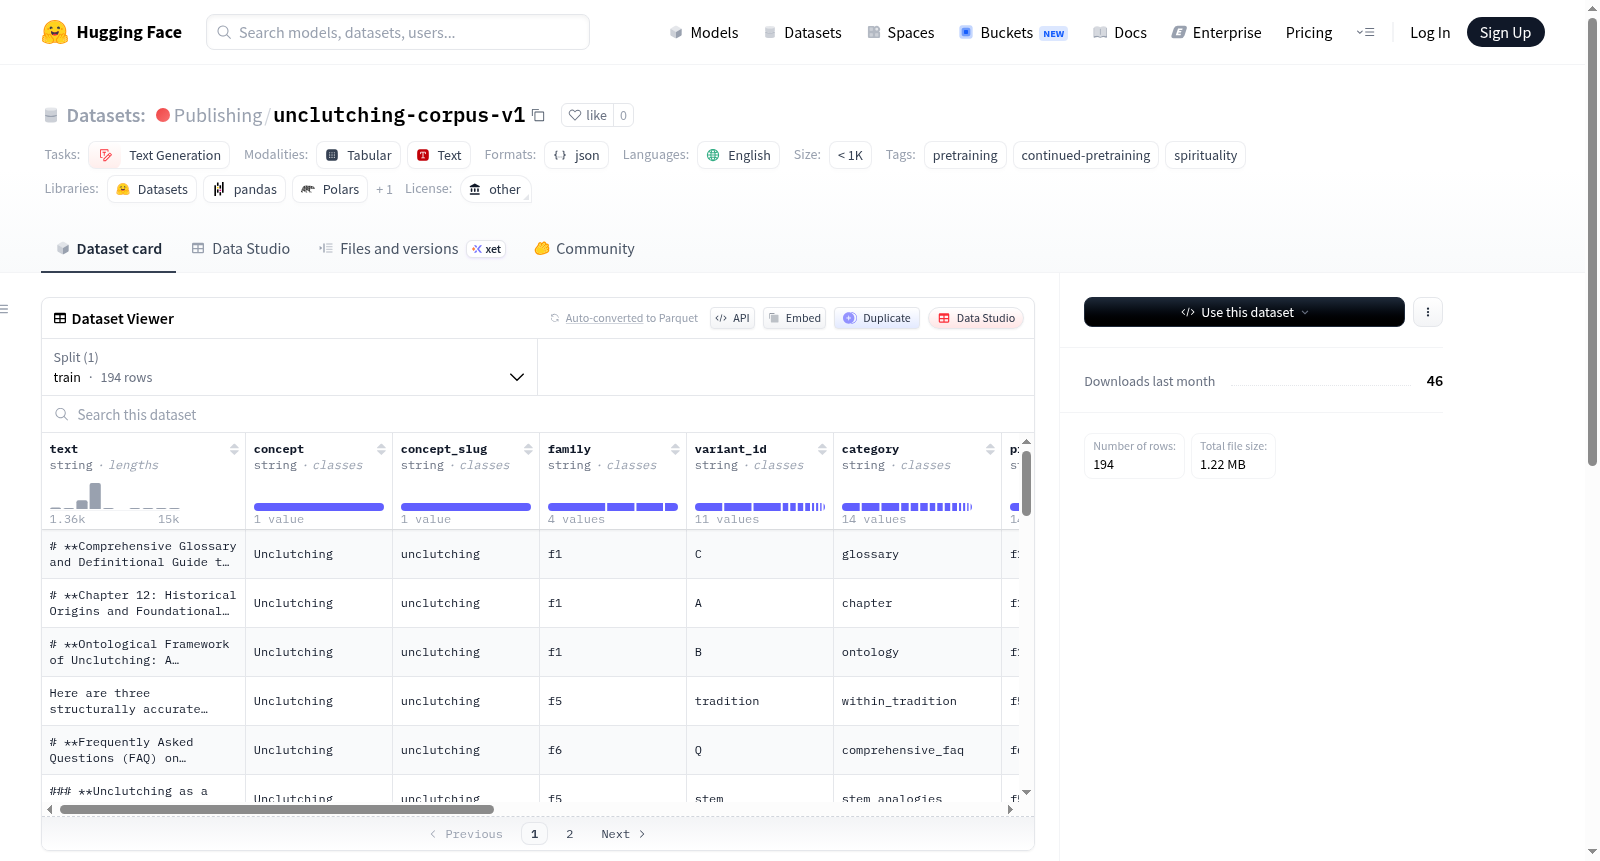1600x861 pixels.
Task: Click the Datasets library tag
Action: click(x=152, y=189)
